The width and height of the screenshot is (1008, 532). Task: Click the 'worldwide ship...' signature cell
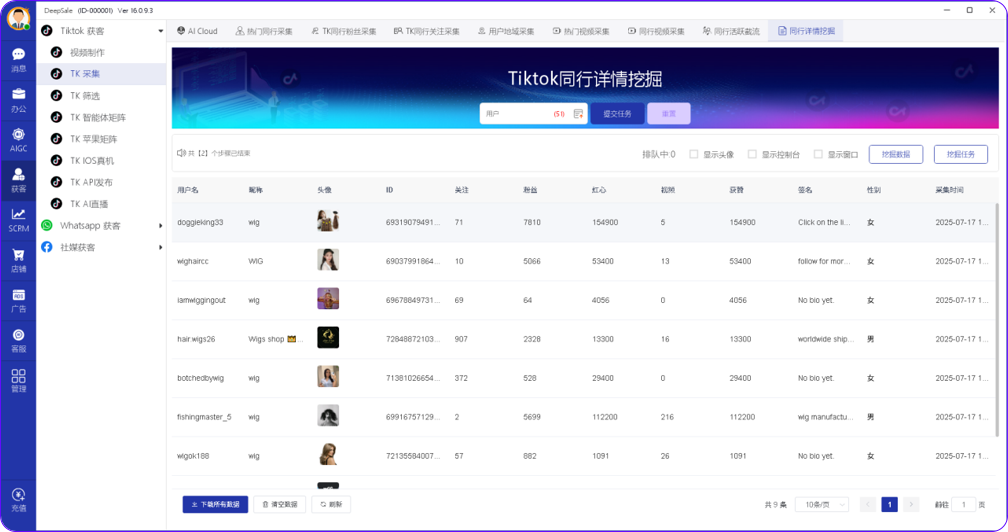click(x=826, y=339)
